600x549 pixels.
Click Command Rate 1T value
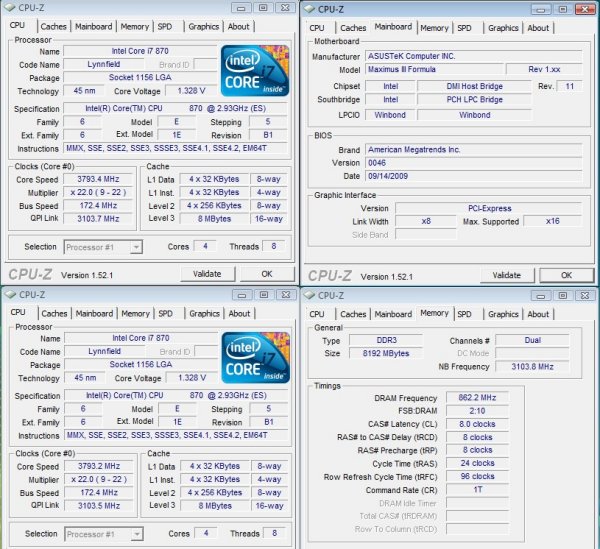tap(477, 490)
